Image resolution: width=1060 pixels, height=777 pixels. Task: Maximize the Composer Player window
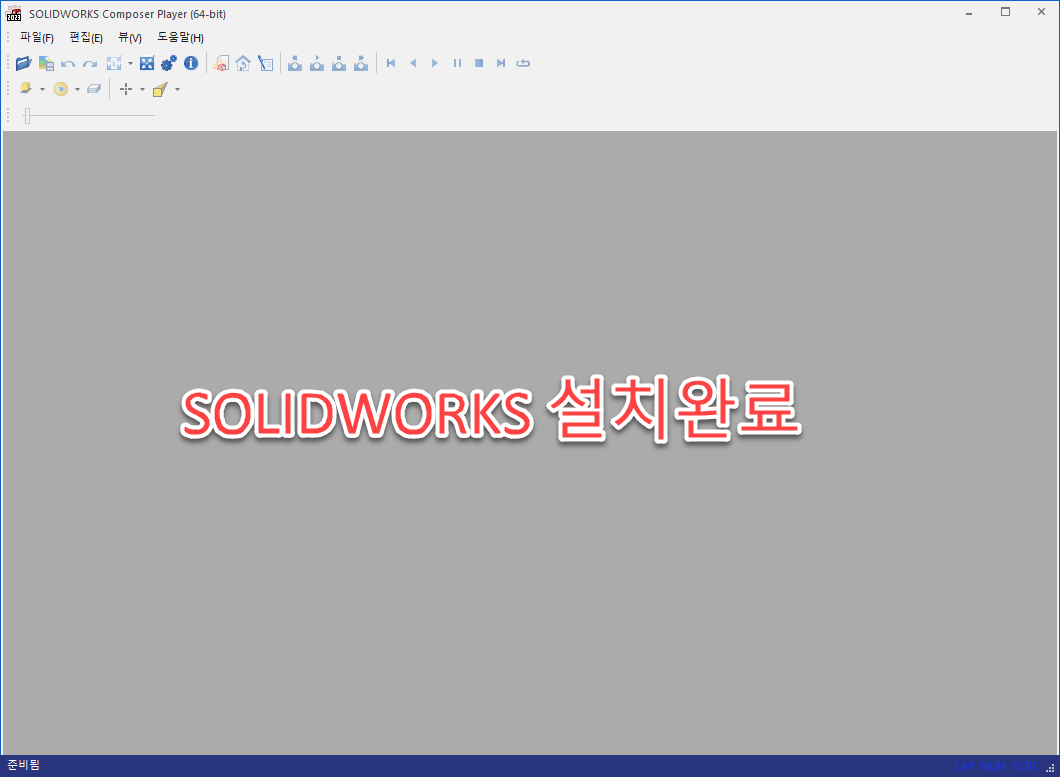(1005, 12)
